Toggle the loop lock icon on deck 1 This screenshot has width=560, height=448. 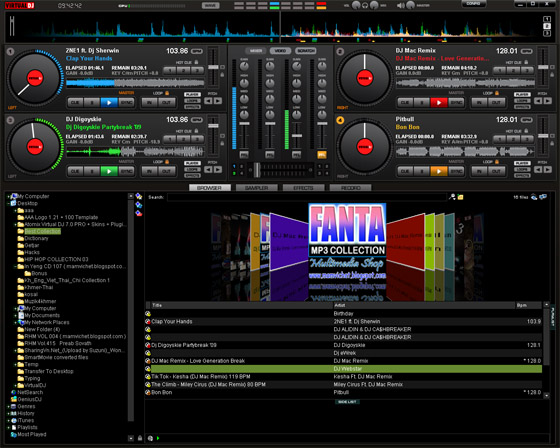coord(167,93)
